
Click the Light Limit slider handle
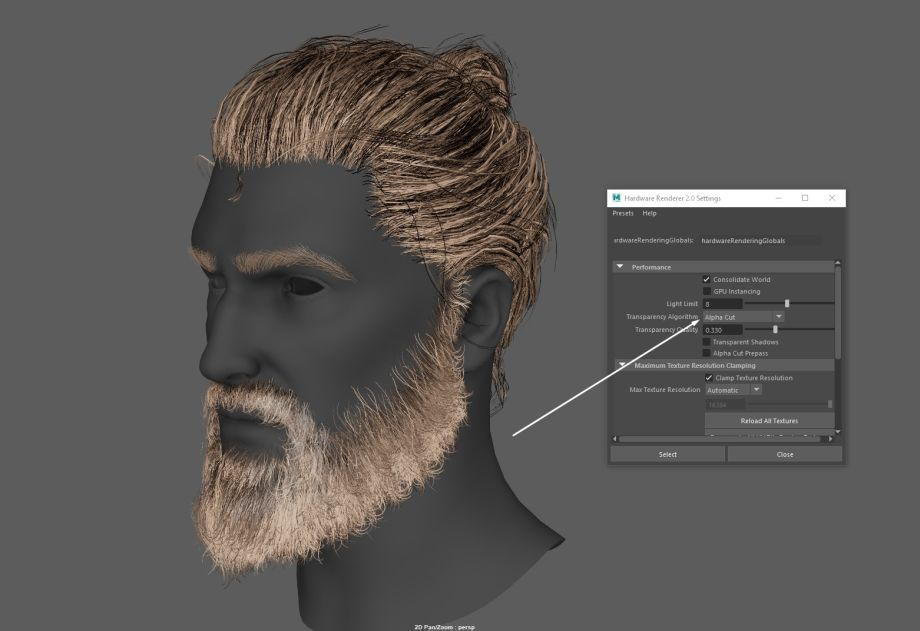click(x=787, y=303)
